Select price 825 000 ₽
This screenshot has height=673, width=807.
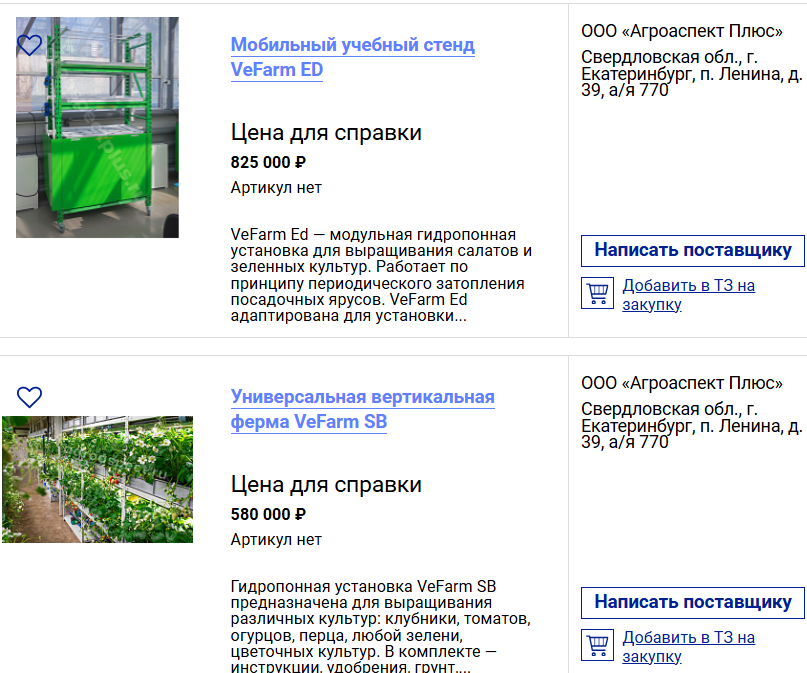click(268, 162)
